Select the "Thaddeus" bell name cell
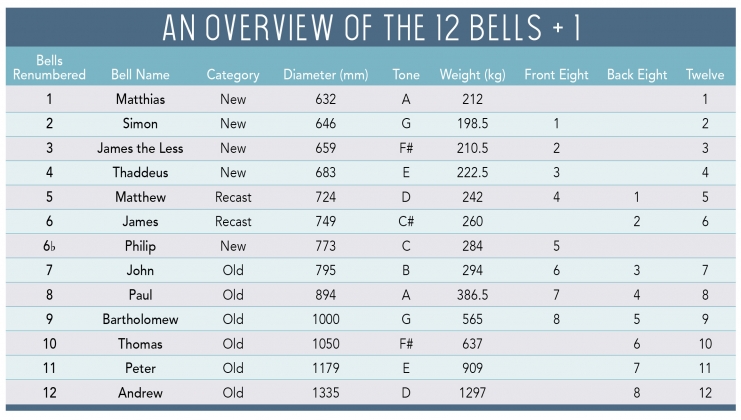 click(141, 173)
